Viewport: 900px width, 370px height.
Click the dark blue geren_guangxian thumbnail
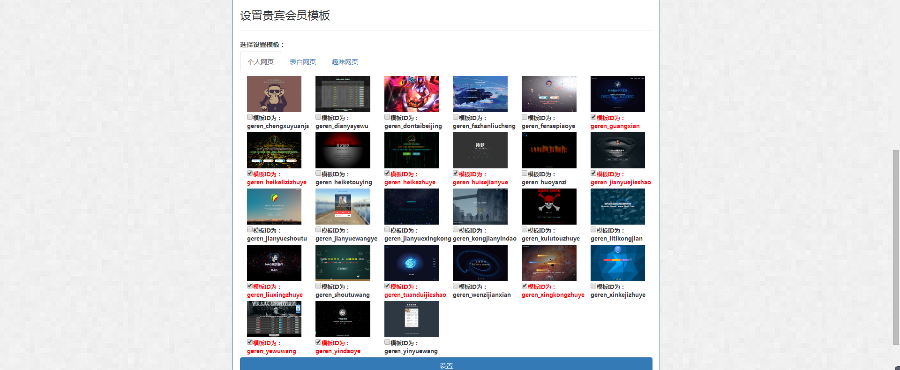pyautogui.click(x=618, y=94)
